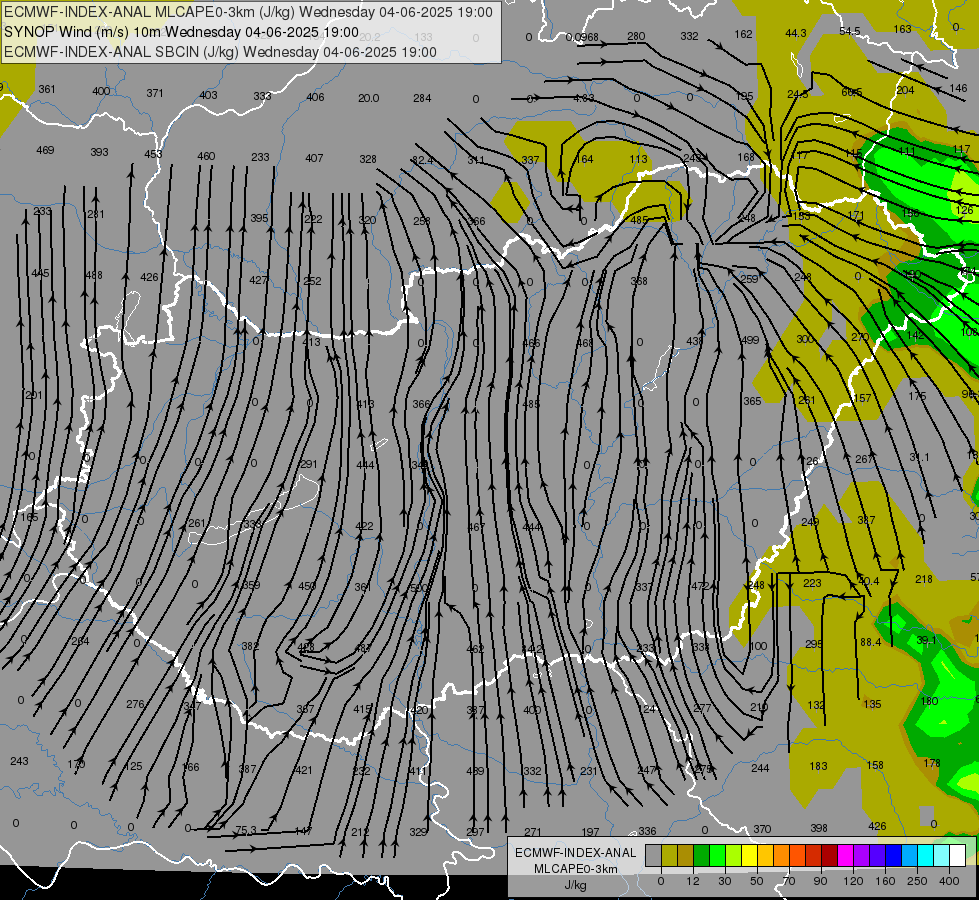Image resolution: width=979 pixels, height=900 pixels.
Task: Click the map value '488'
Action: pos(94,275)
